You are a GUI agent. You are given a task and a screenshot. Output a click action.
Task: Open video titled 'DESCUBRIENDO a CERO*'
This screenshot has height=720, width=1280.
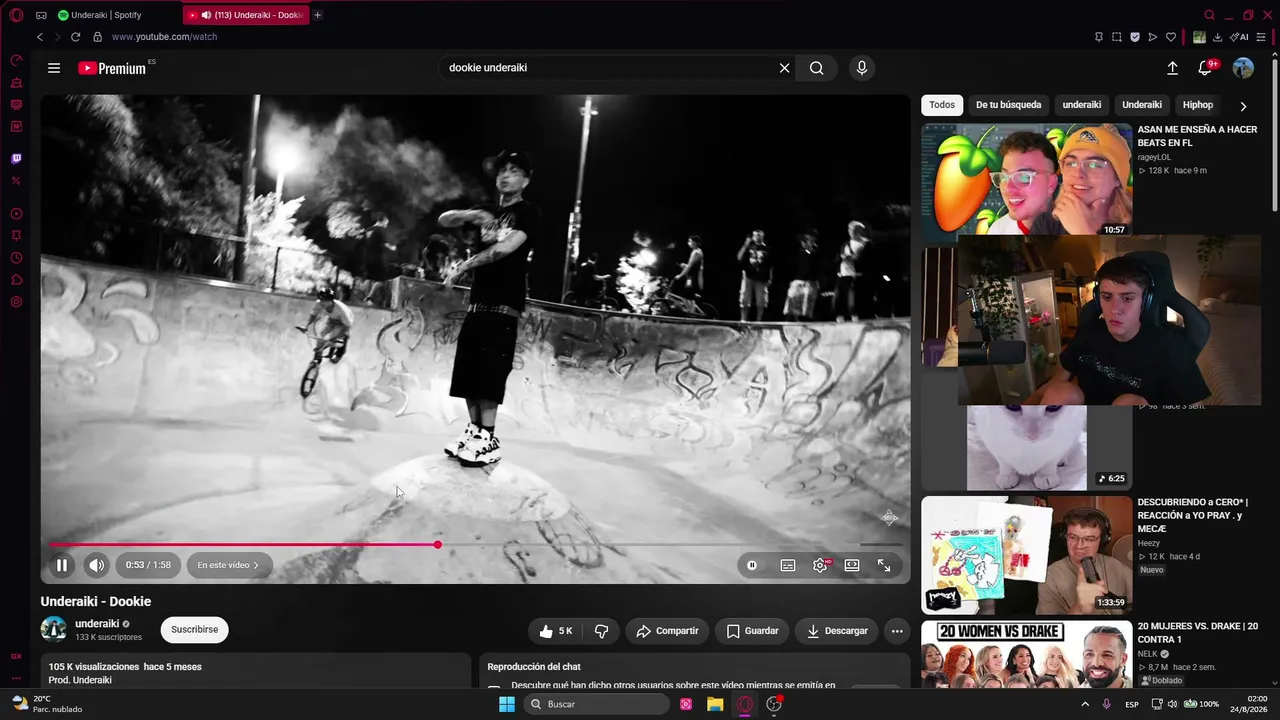click(x=1193, y=515)
